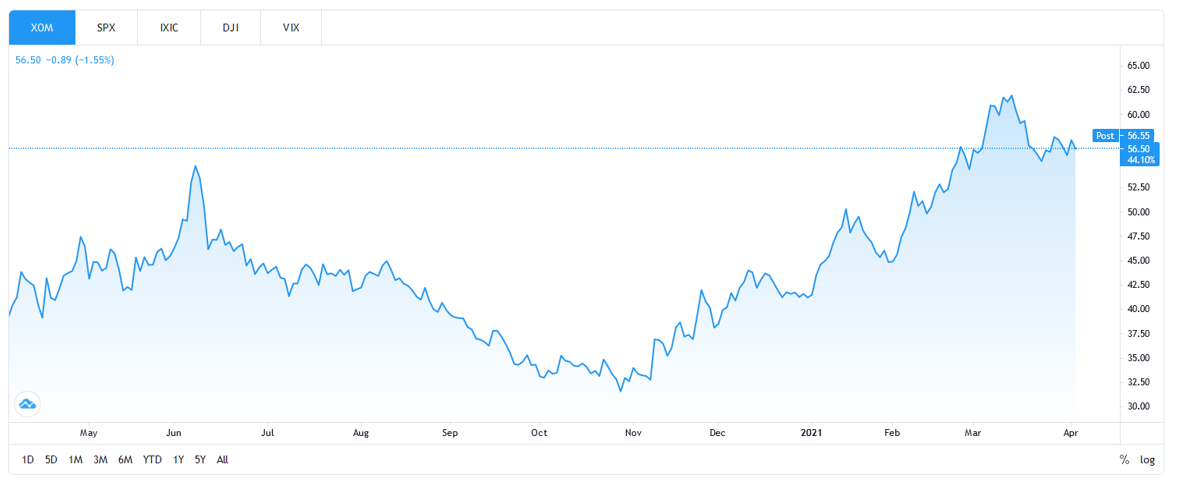The image size is (1180, 489).
Task: Set chart range to 5D
Action: point(51,460)
